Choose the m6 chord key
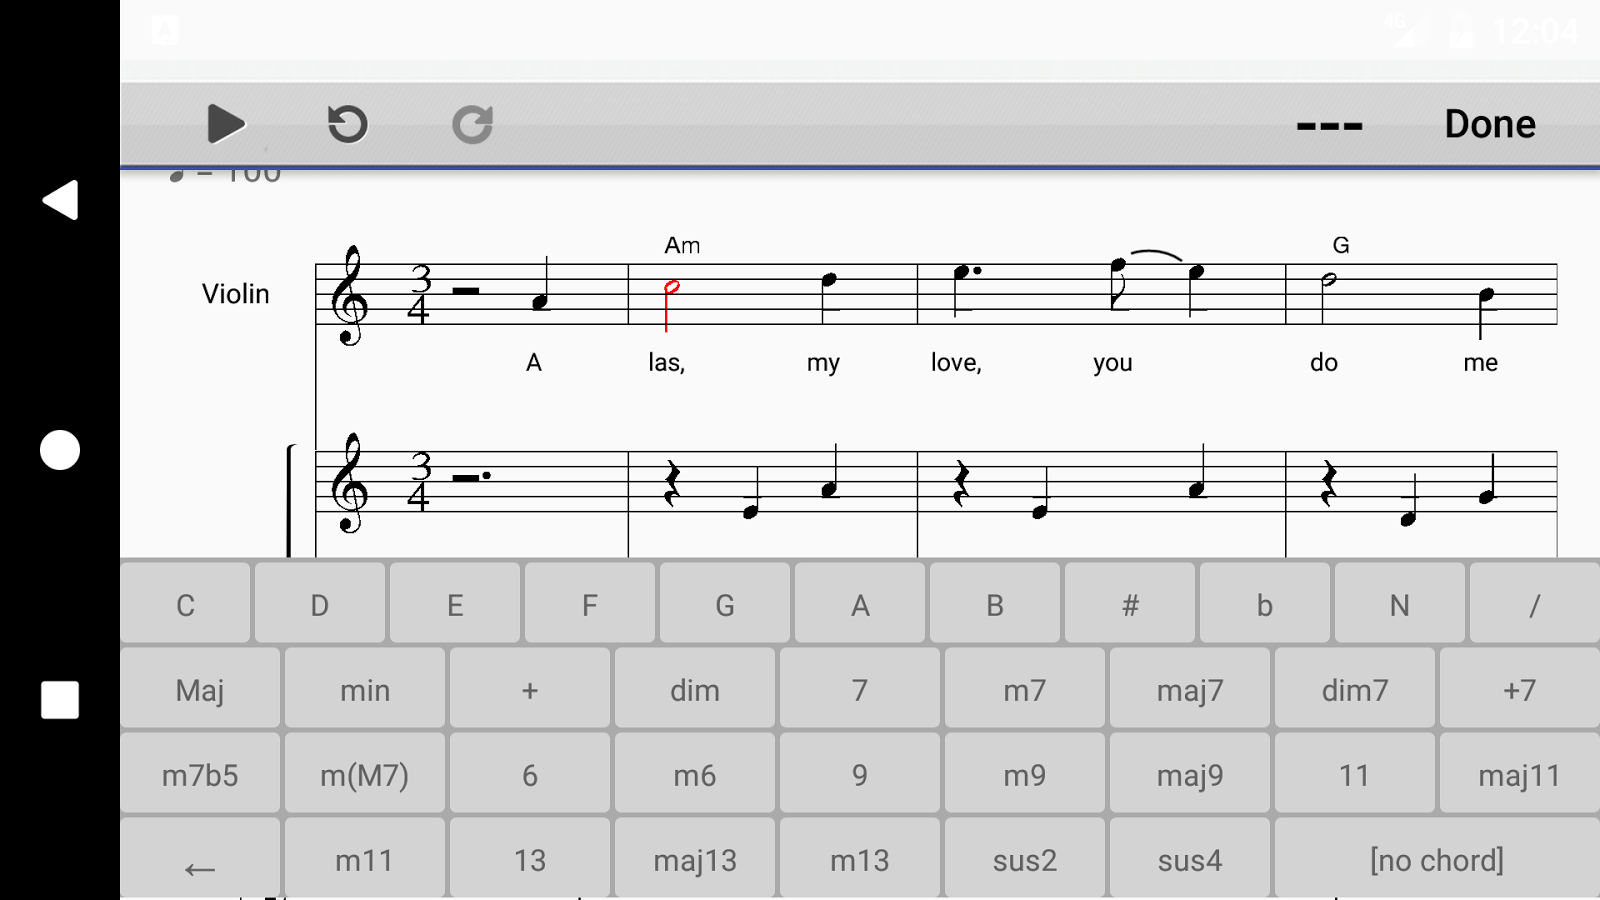The image size is (1600, 900). point(695,773)
